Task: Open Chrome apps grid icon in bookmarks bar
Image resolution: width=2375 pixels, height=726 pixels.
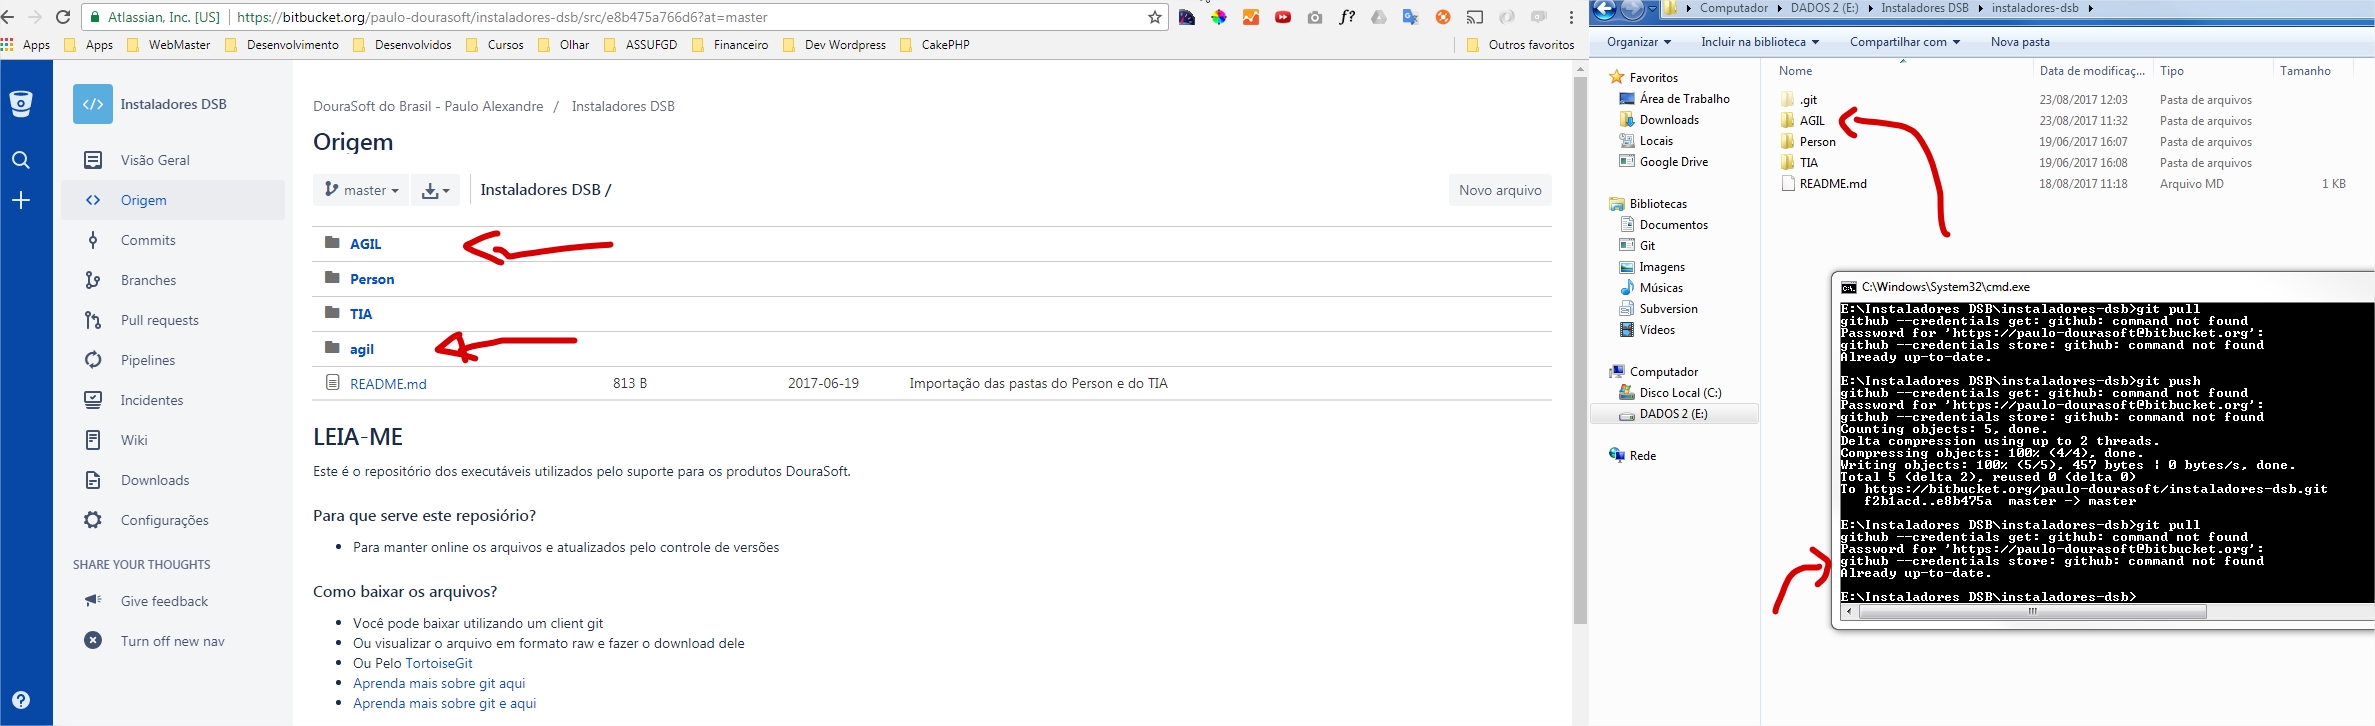Action: click(x=8, y=45)
